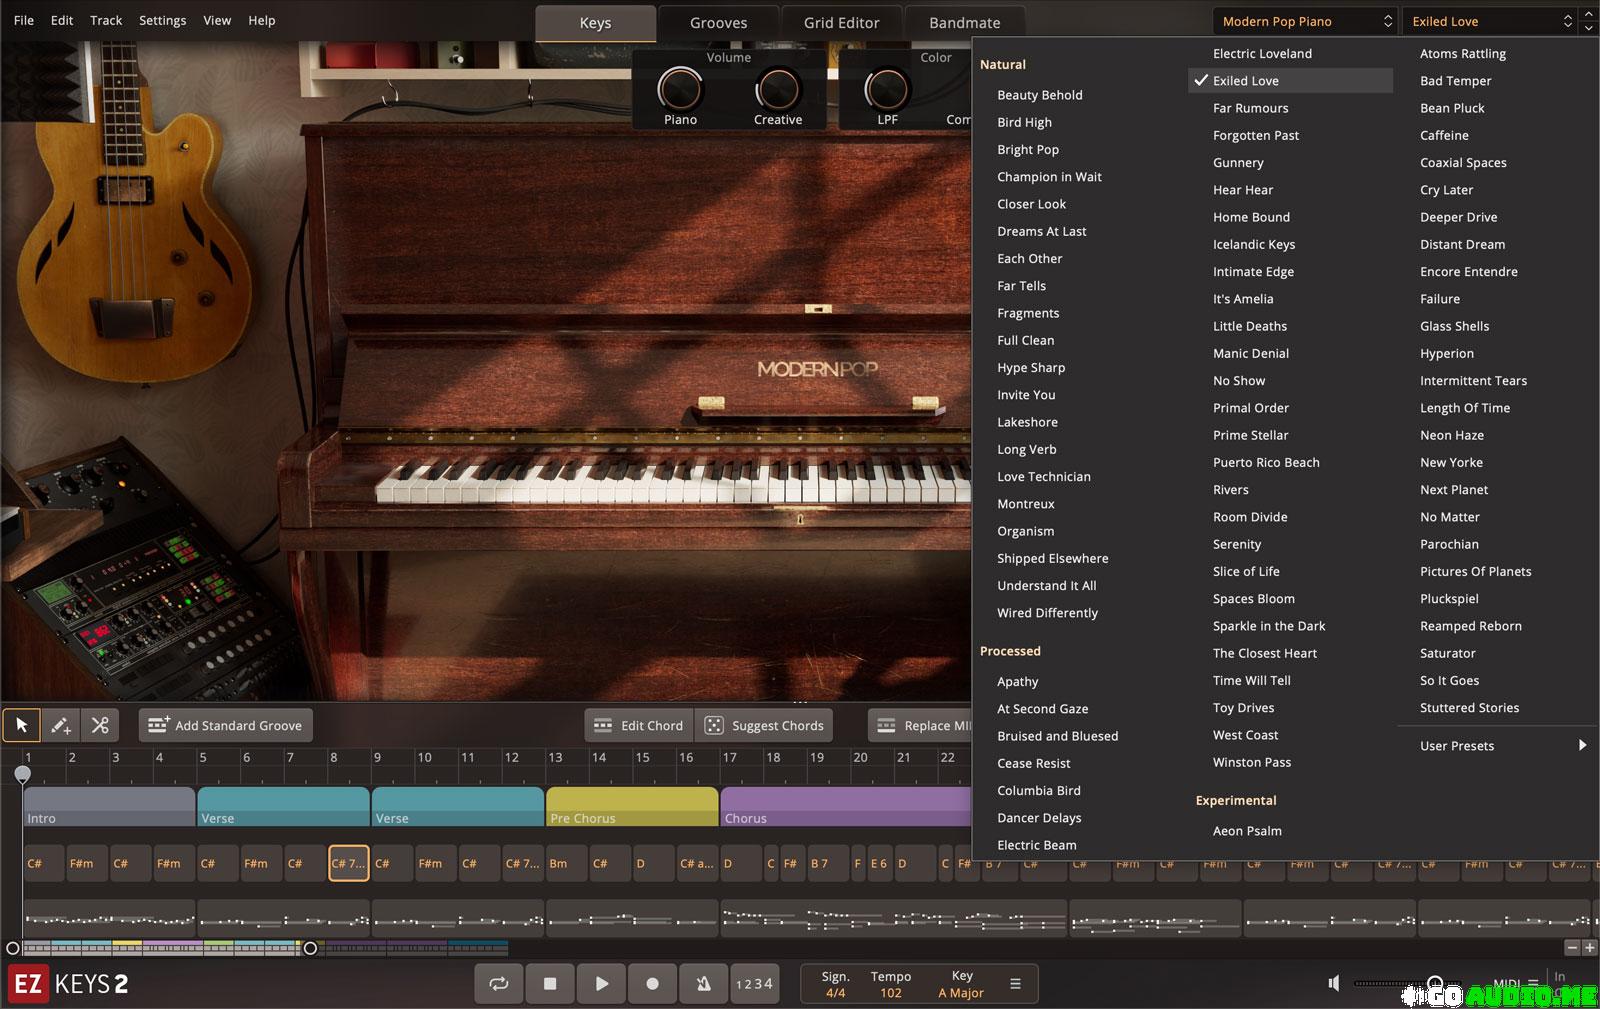Choose the Apathy preset
Screen dimensions: 1600x1009
(x=1017, y=682)
